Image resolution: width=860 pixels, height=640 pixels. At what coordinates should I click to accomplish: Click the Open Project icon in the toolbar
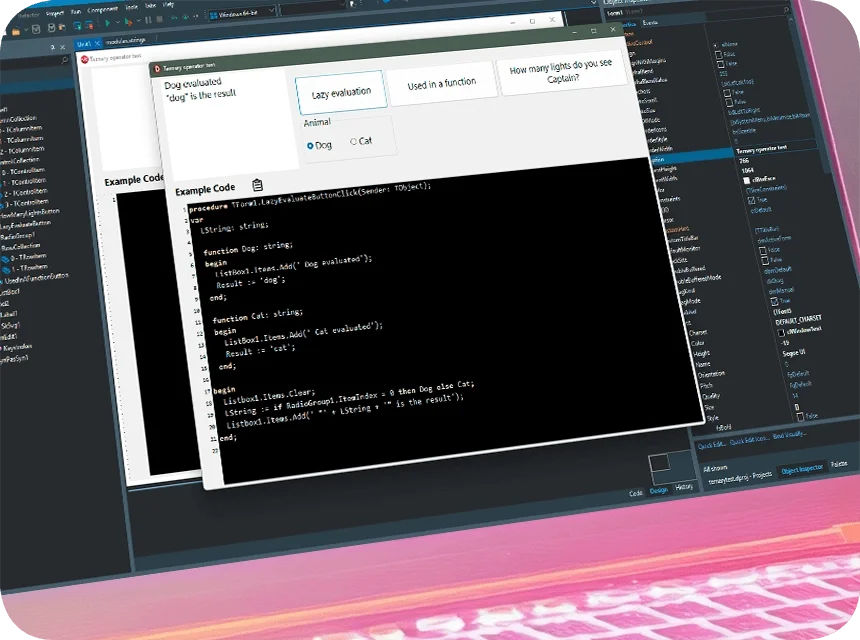62,28
